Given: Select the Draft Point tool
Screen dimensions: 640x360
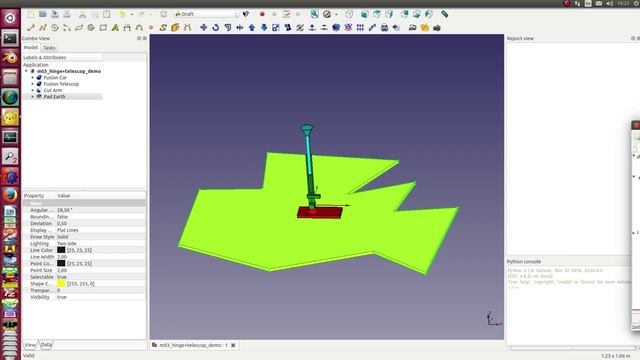Looking at the screenshot, I should (x=151, y=28).
